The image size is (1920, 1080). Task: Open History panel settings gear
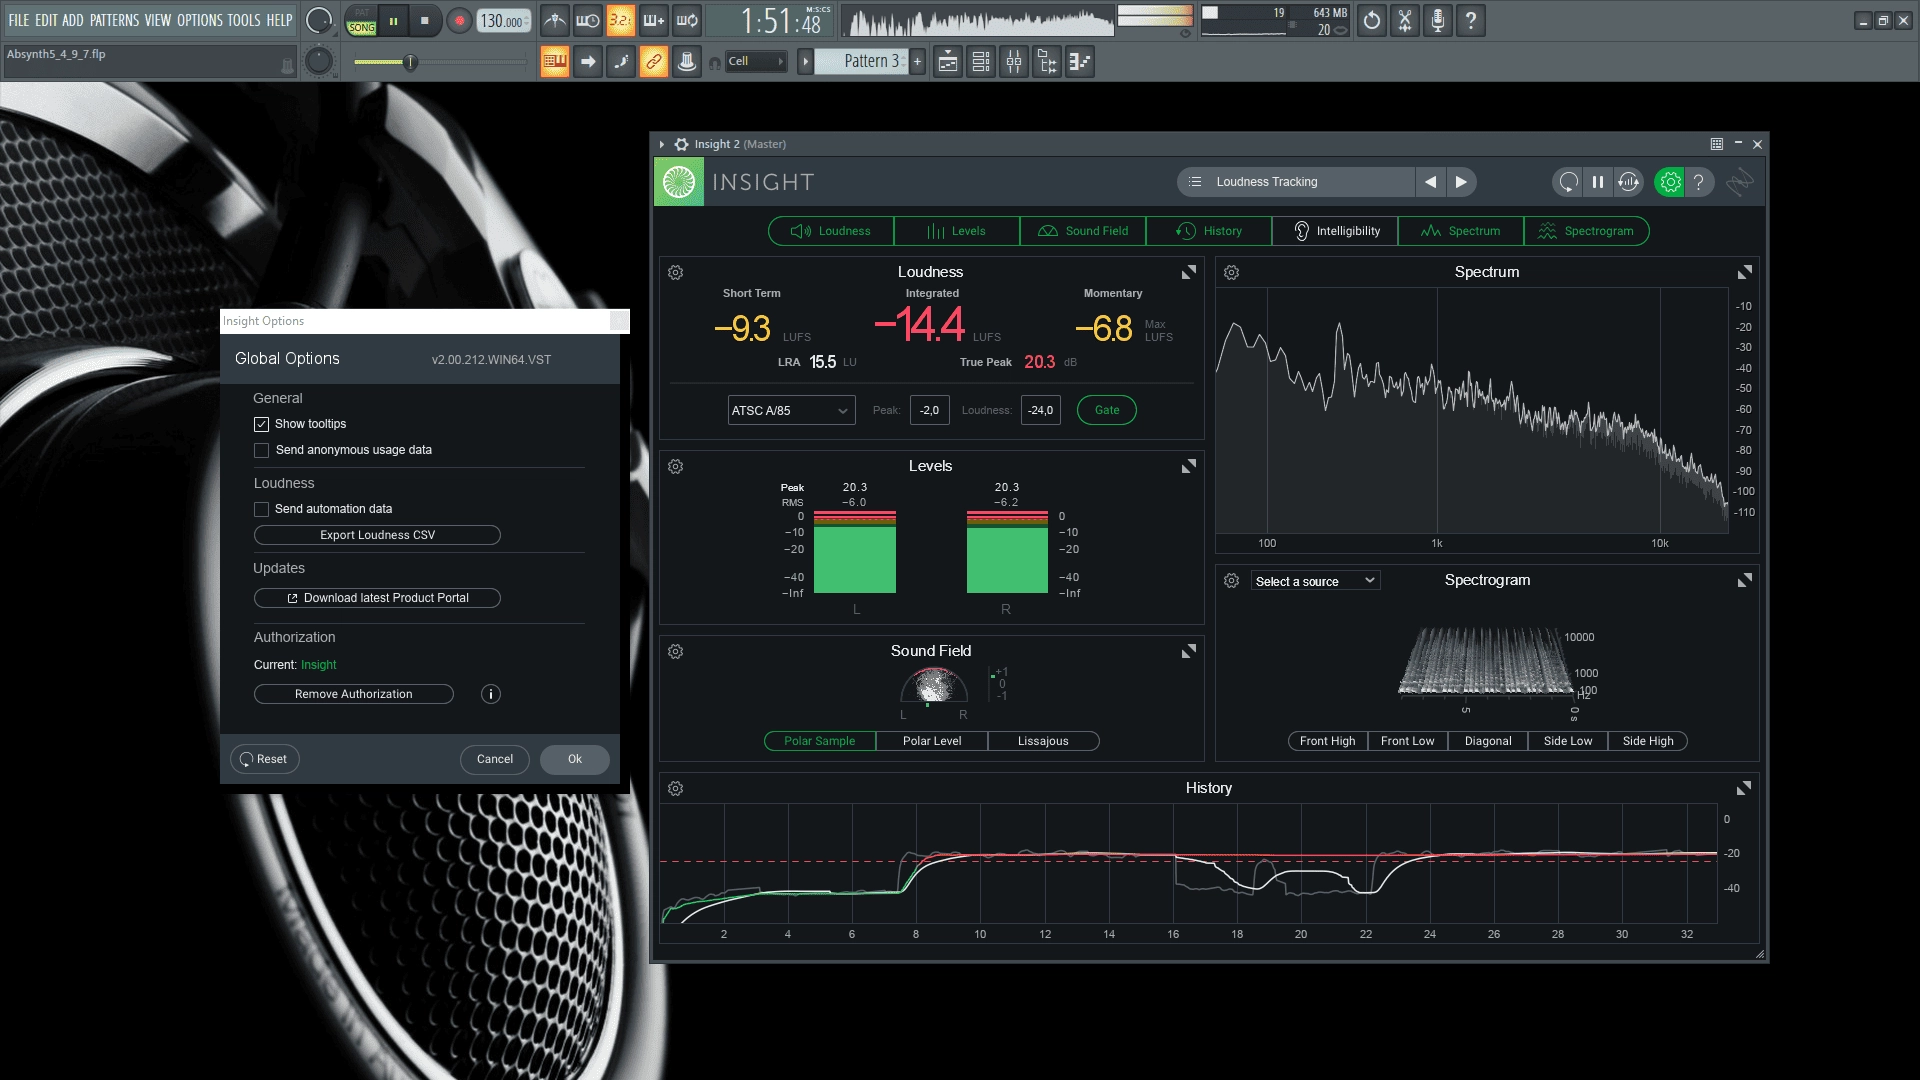coord(676,789)
